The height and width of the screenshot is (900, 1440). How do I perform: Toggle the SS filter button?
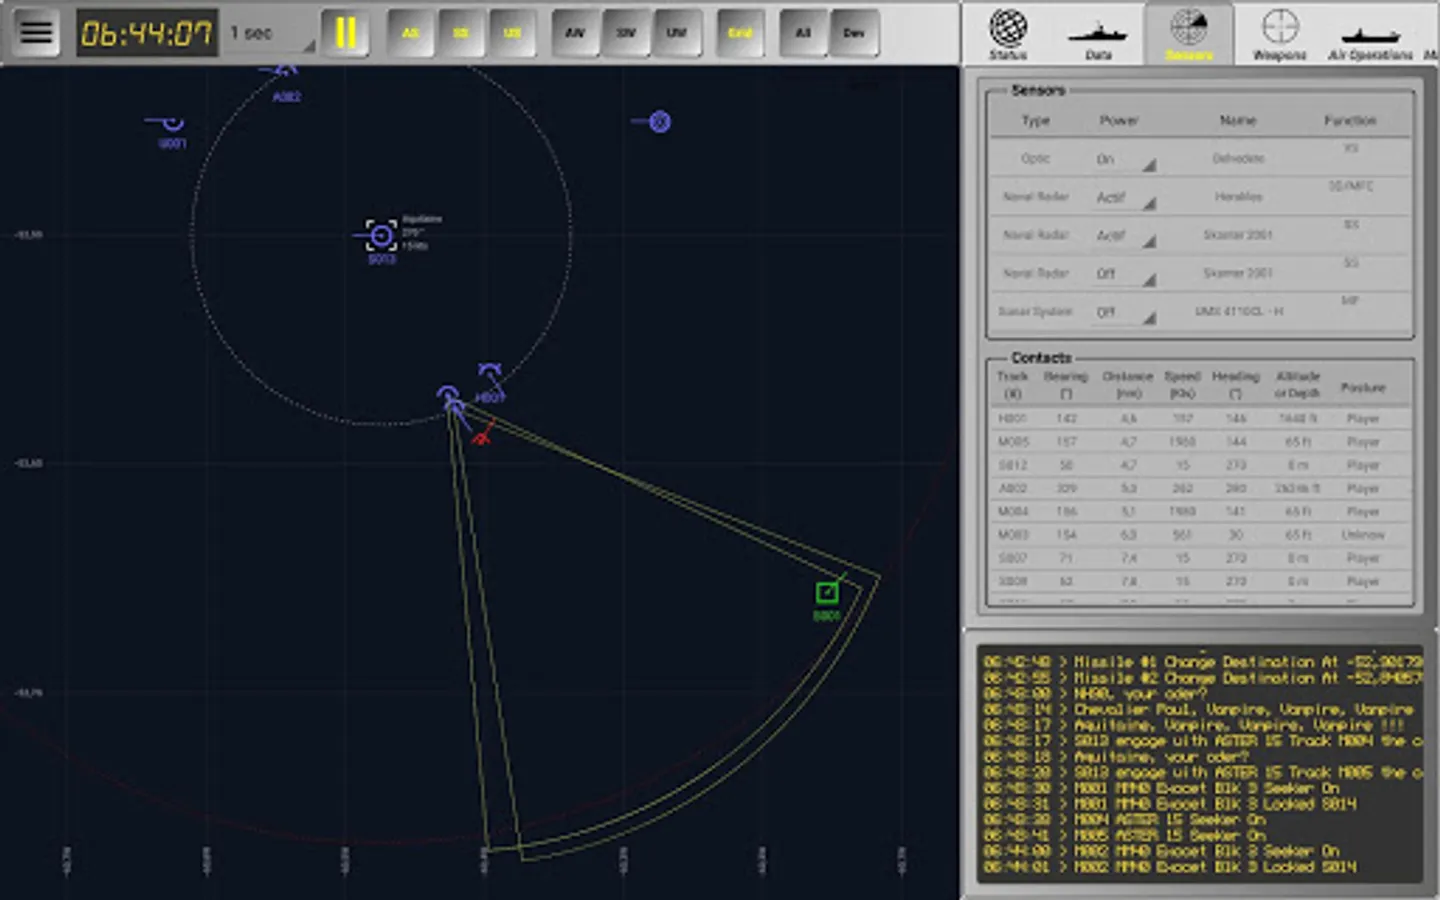(x=461, y=33)
